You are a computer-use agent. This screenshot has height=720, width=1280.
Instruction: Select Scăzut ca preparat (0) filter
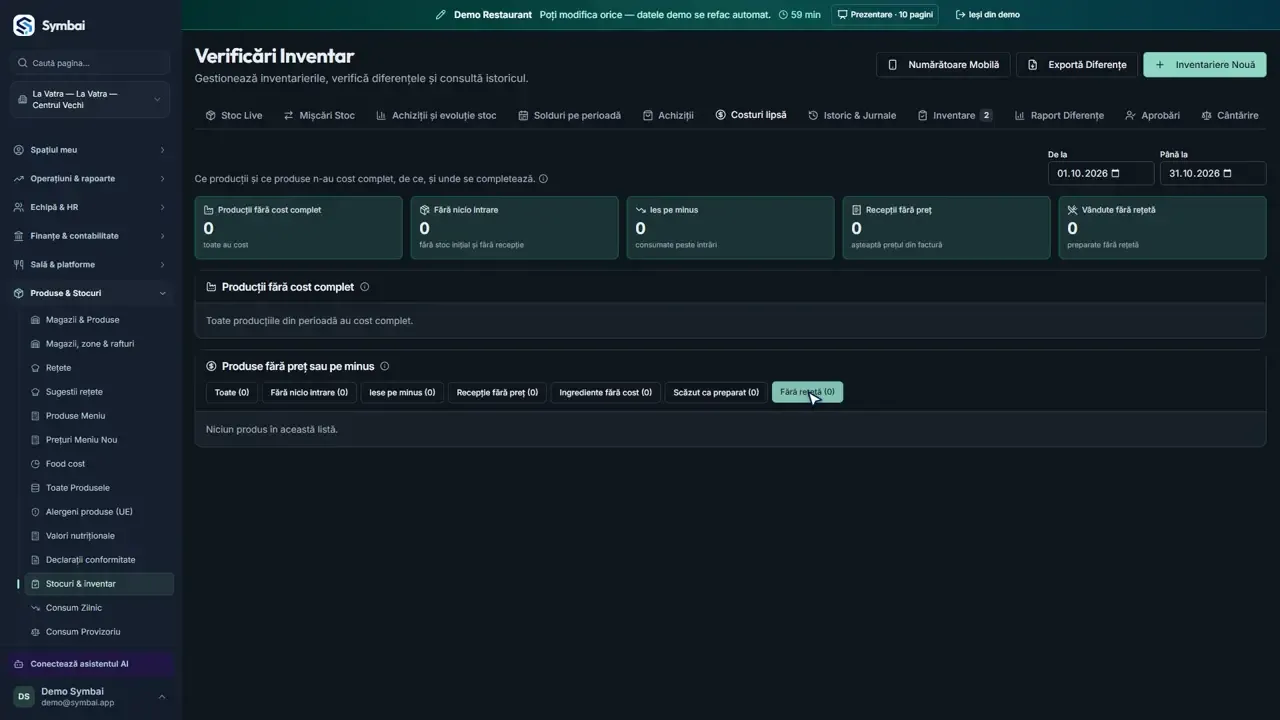(x=717, y=392)
